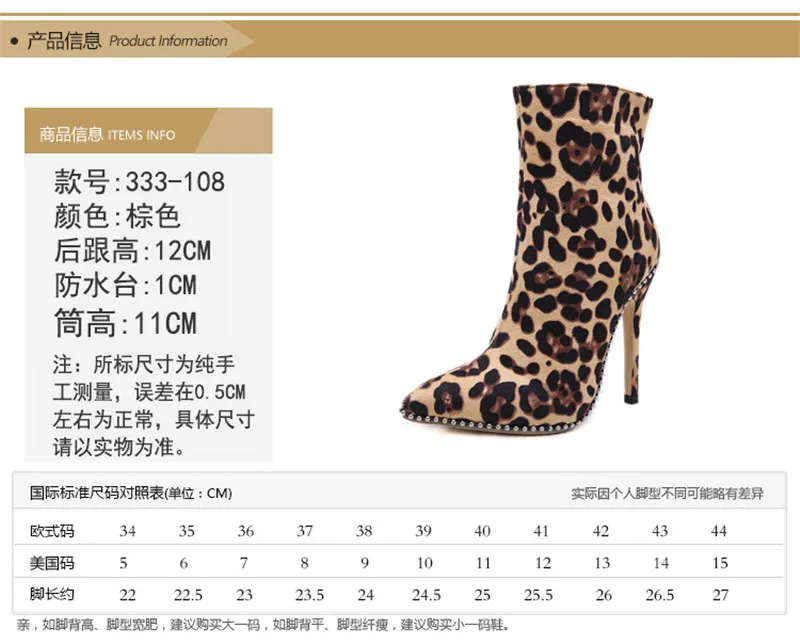Viewport: 800px width, 644px height.
Task: Click the disclaimer '实际因个人脚型不同可能略有差异'
Action: pyautogui.click(x=667, y=493)
